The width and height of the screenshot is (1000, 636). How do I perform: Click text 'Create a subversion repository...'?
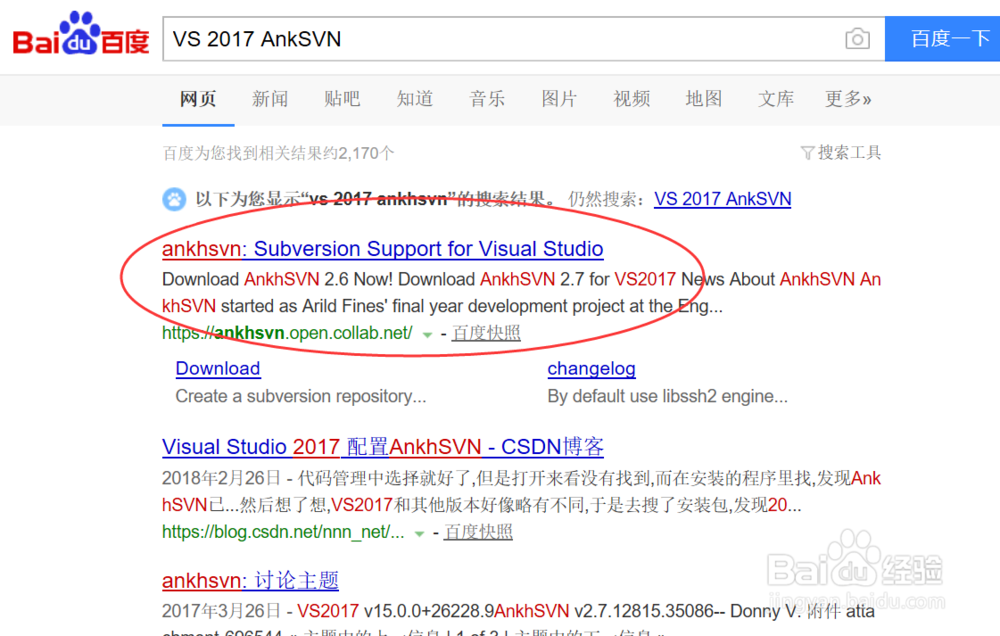point(301,396)
